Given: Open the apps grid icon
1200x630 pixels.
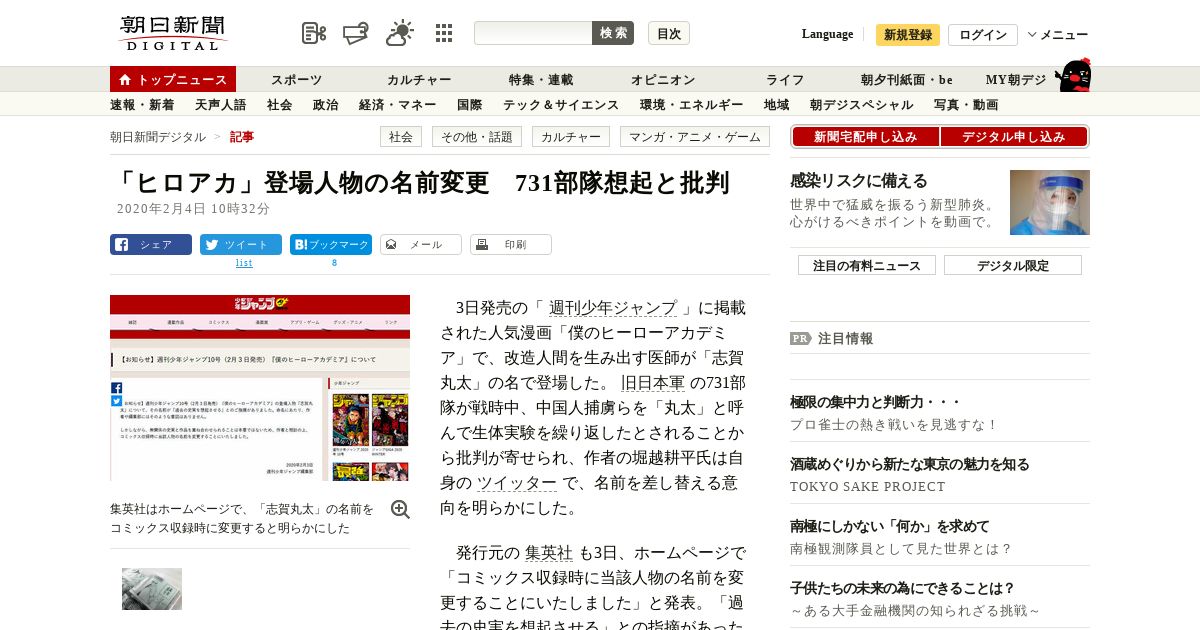Looking at the screenshot, I should point(444,33).
